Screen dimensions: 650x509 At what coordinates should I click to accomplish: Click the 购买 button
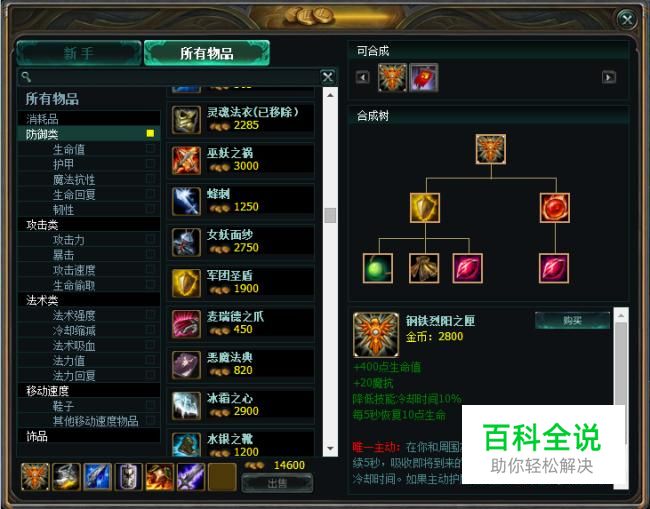572,320
